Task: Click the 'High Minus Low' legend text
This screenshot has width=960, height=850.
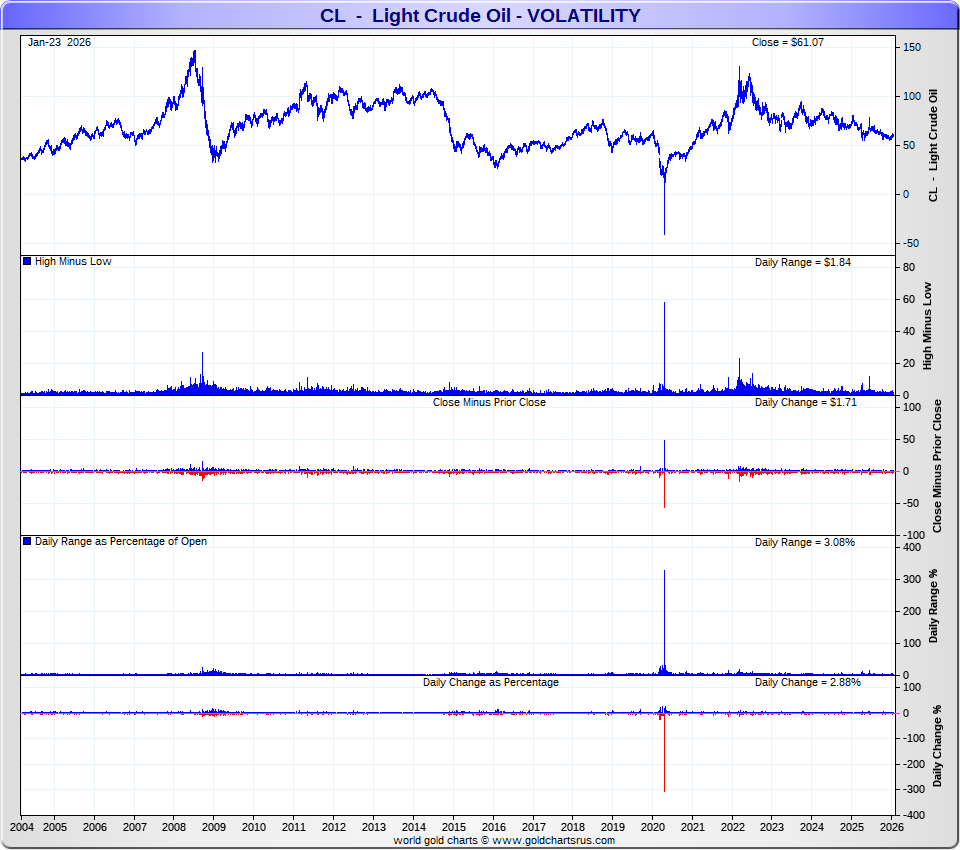Action: pos(73,262)
